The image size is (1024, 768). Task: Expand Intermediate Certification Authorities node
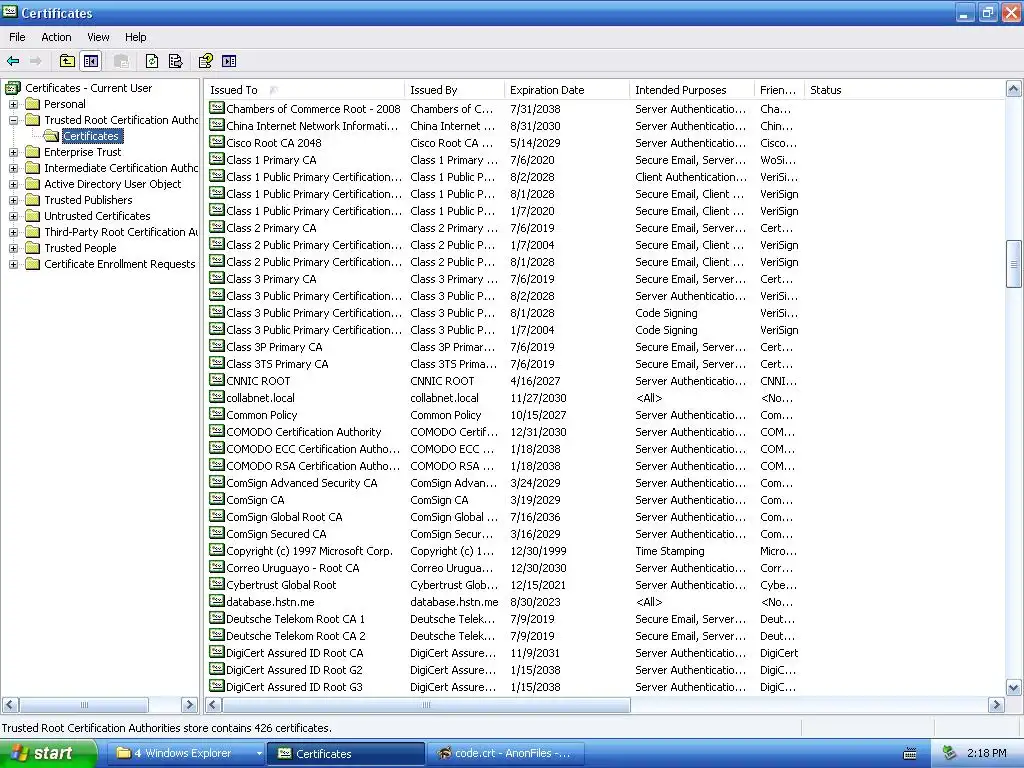[x=13, y=168]
